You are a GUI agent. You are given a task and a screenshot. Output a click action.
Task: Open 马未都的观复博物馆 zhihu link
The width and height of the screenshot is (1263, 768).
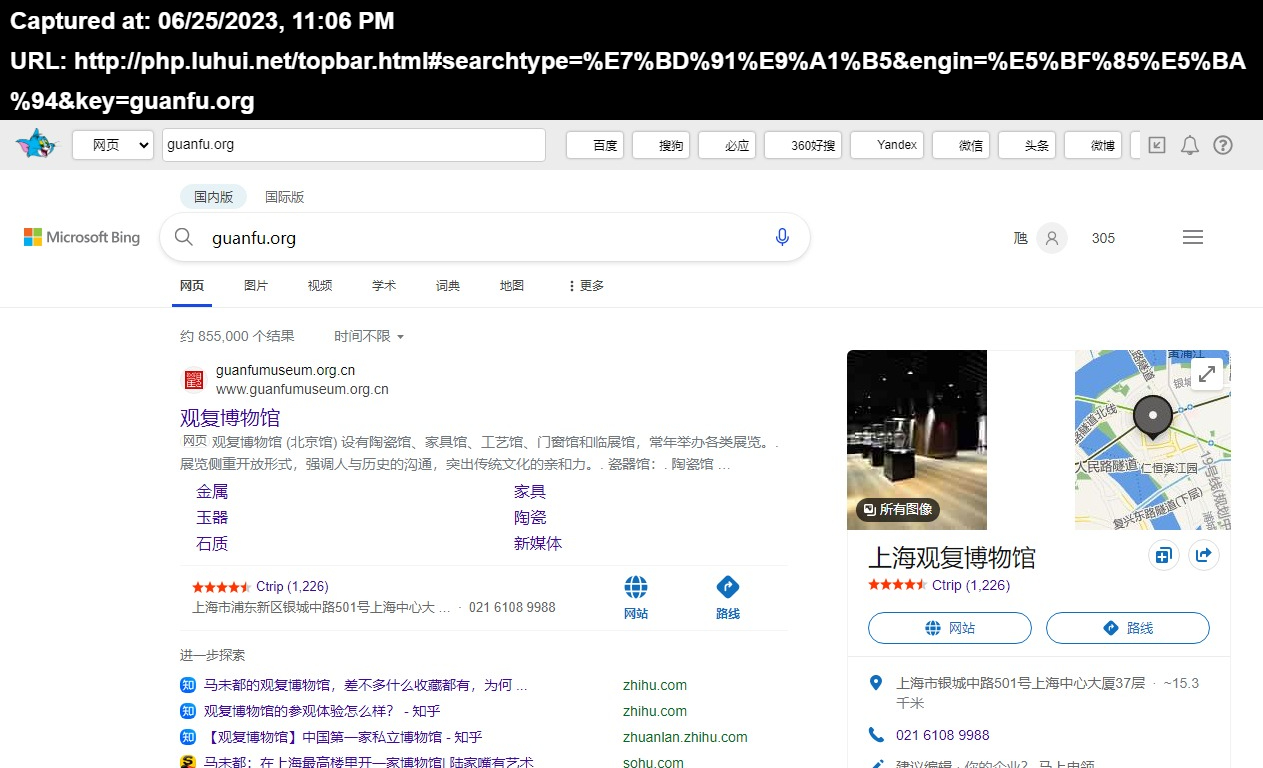(x=365, y=685)
